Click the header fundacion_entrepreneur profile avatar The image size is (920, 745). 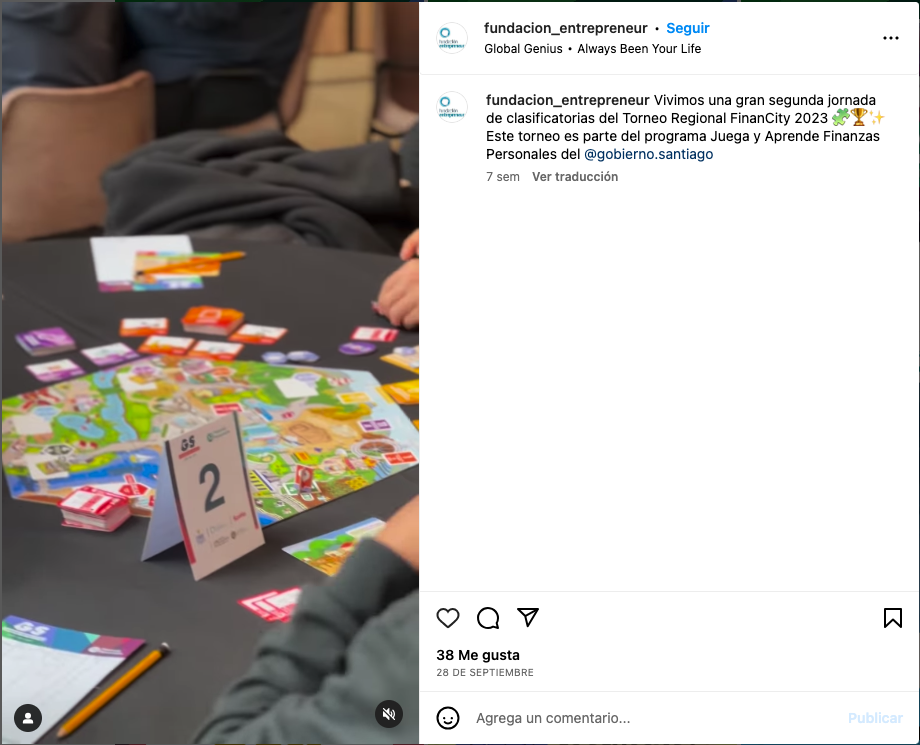coord(452,38)
